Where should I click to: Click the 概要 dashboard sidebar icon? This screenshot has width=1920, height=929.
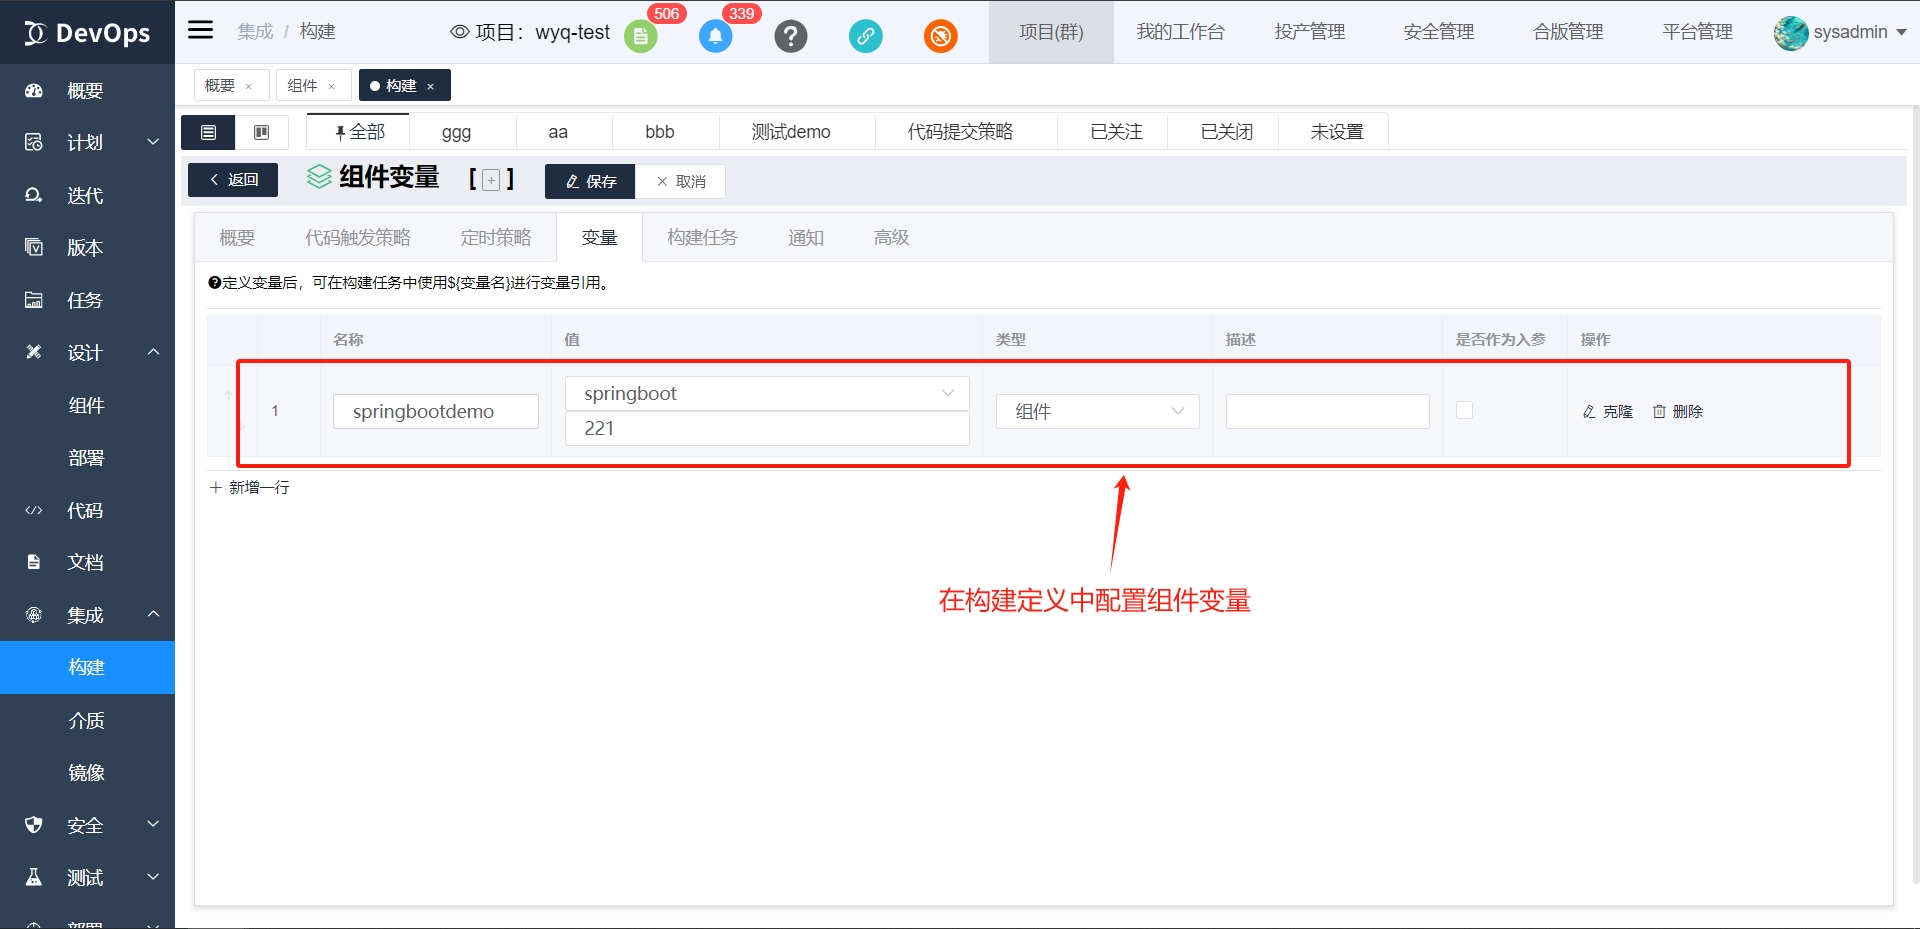pyautogui.click(x=34, y=91)
